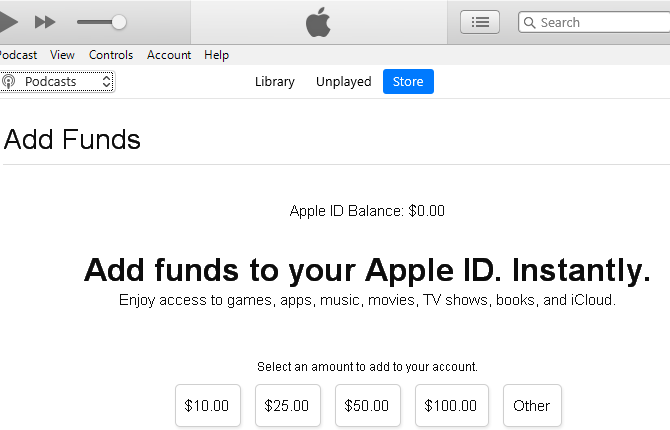Click the Podcasts media icon
Screen dimensions: 670x430
(x=8, y=81)
